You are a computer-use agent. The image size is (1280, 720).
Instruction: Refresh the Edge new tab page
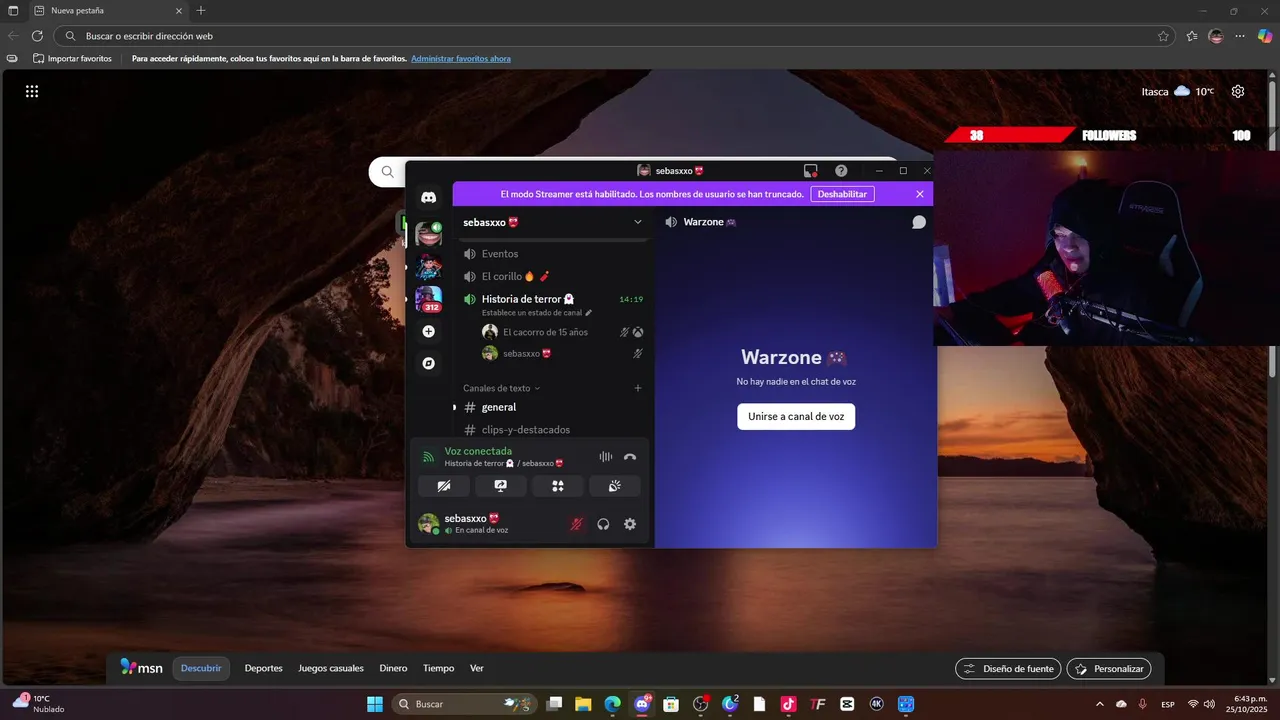point(37,36)
